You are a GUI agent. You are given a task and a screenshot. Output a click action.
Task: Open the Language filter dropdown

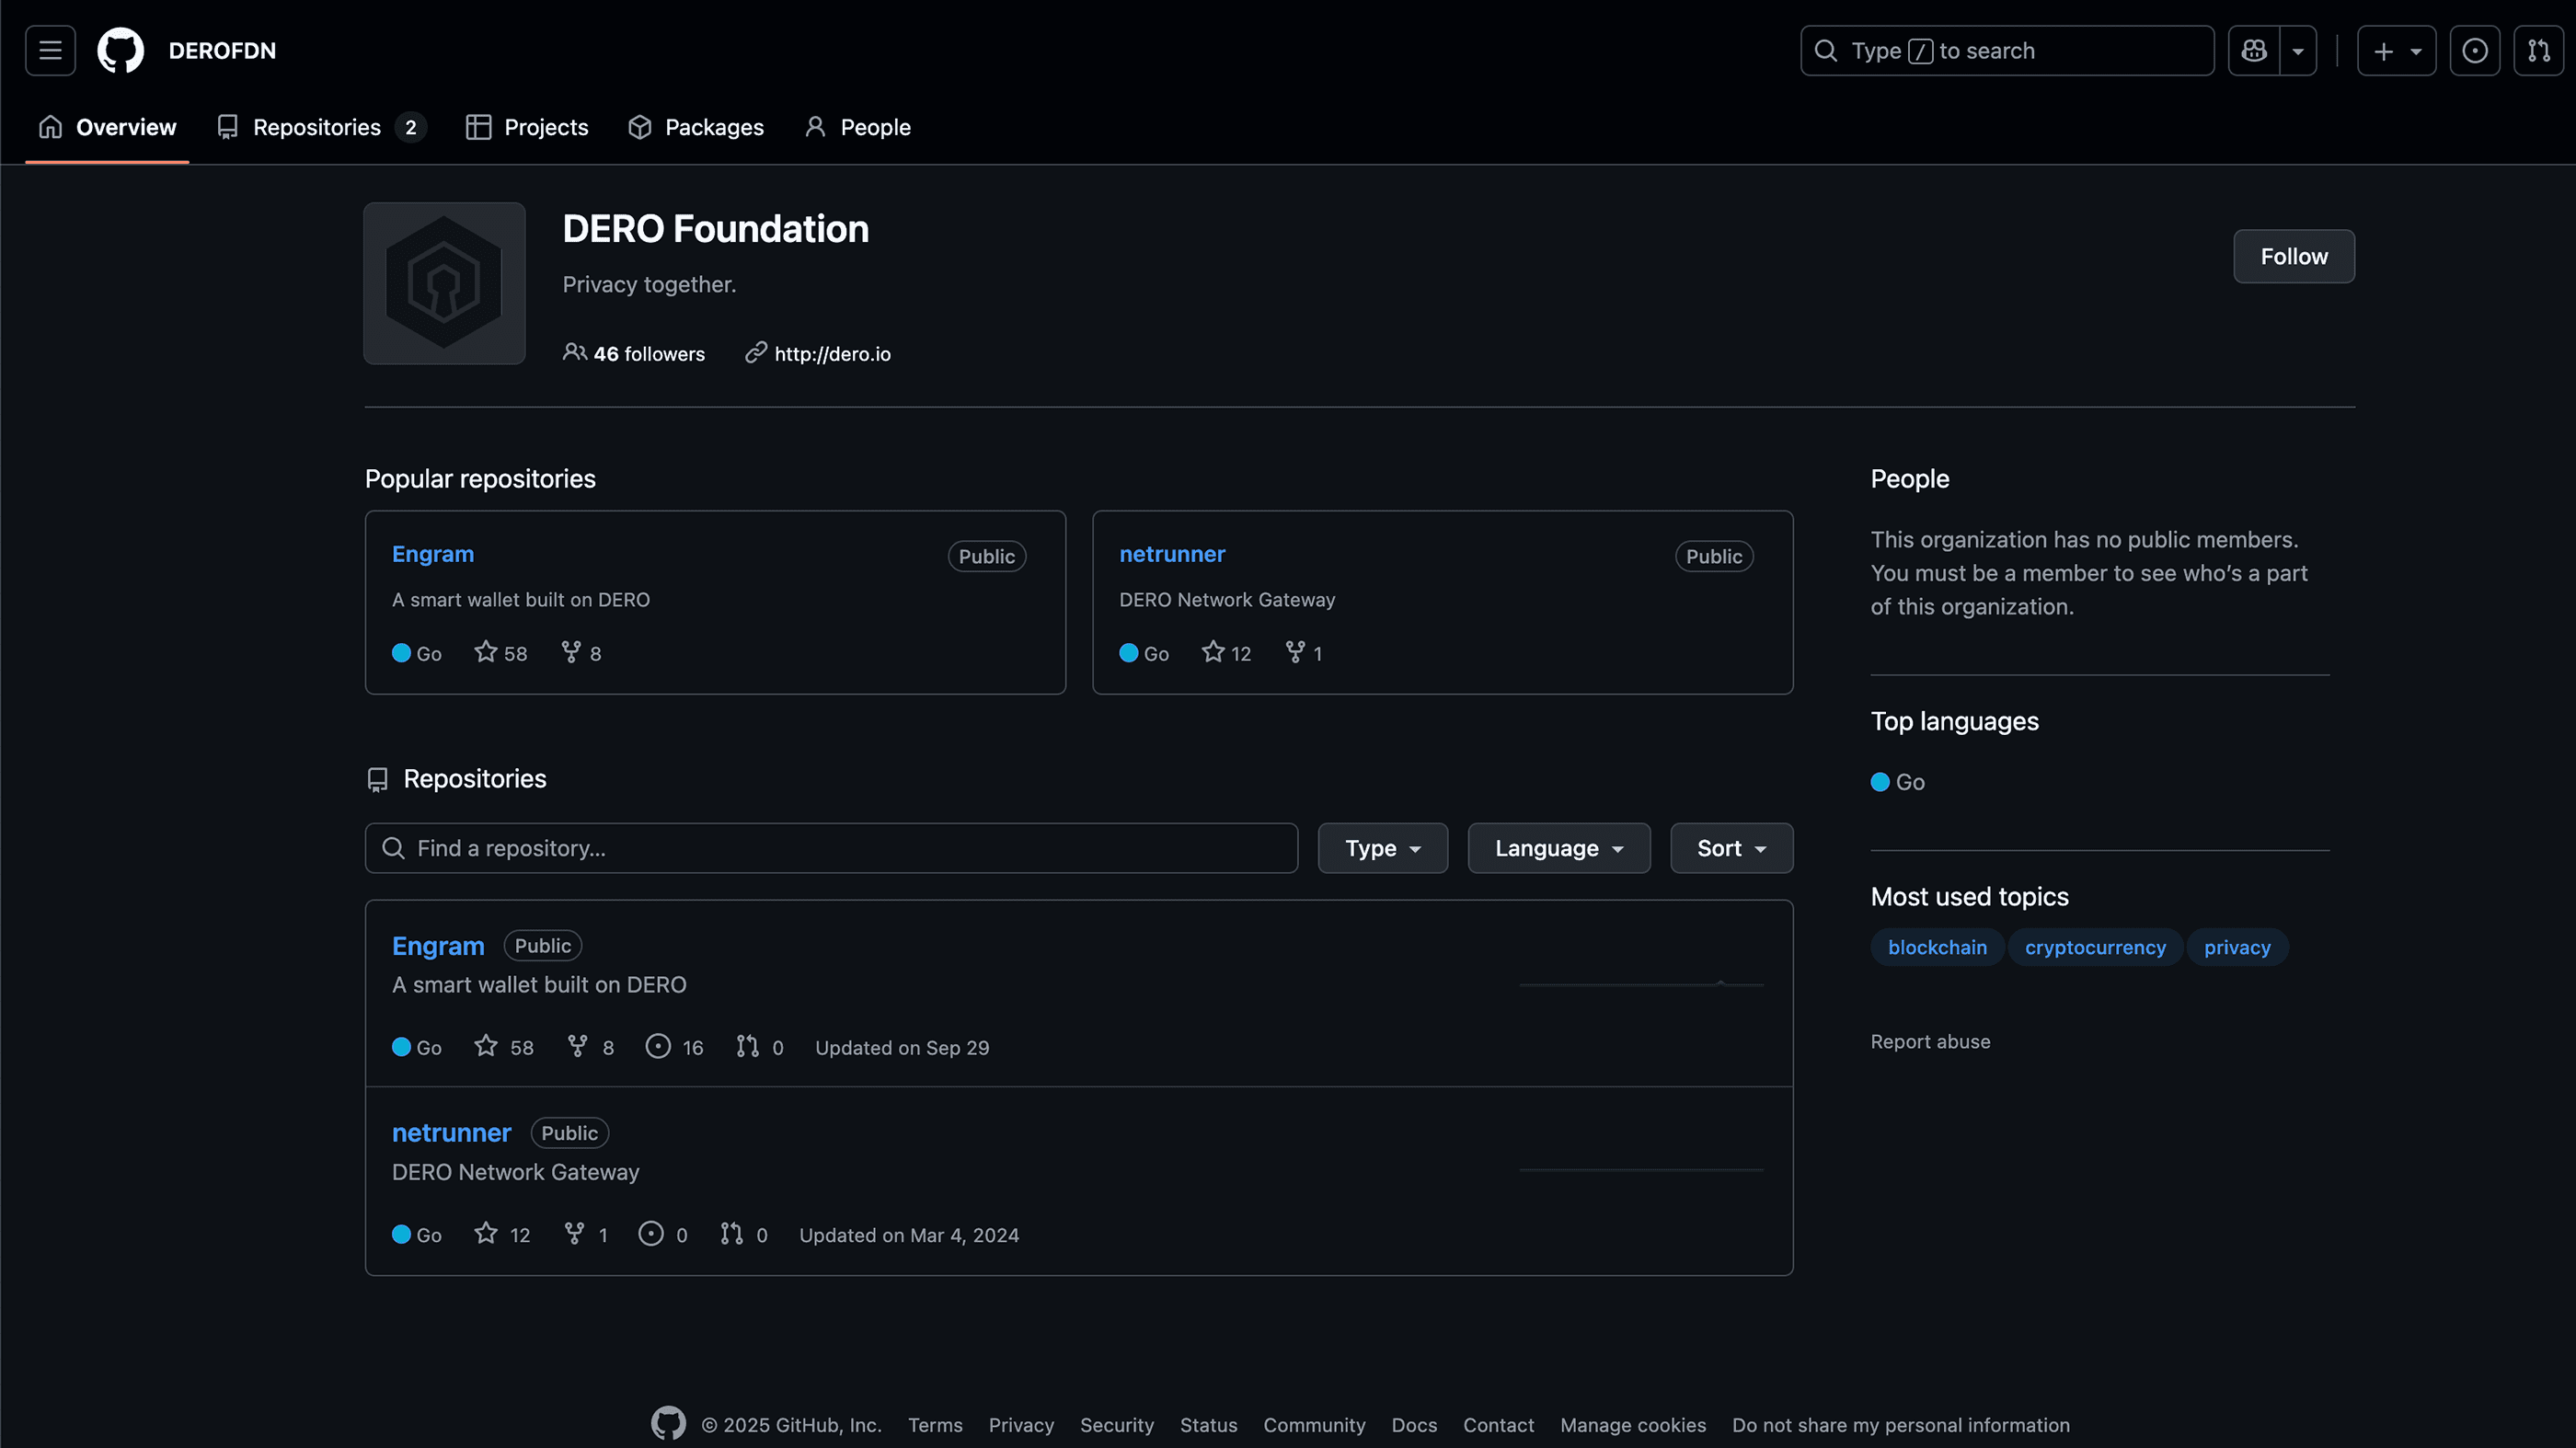click(x=1558, y=848)
